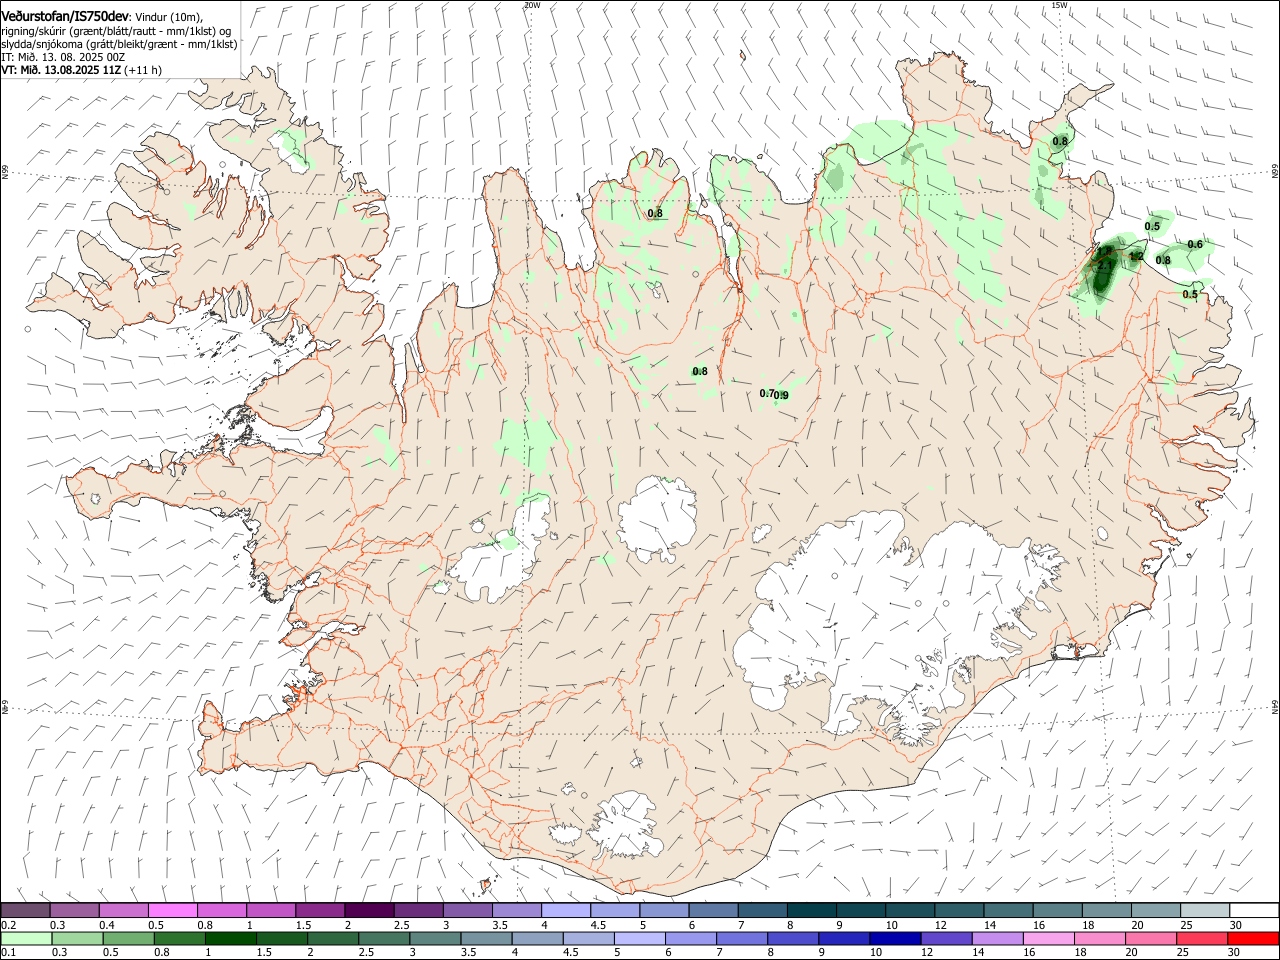Select lower-row swatch between 0.5 and 0.8
The image size is (1280, 960).
pyautogui.click(x=128, y=938)
